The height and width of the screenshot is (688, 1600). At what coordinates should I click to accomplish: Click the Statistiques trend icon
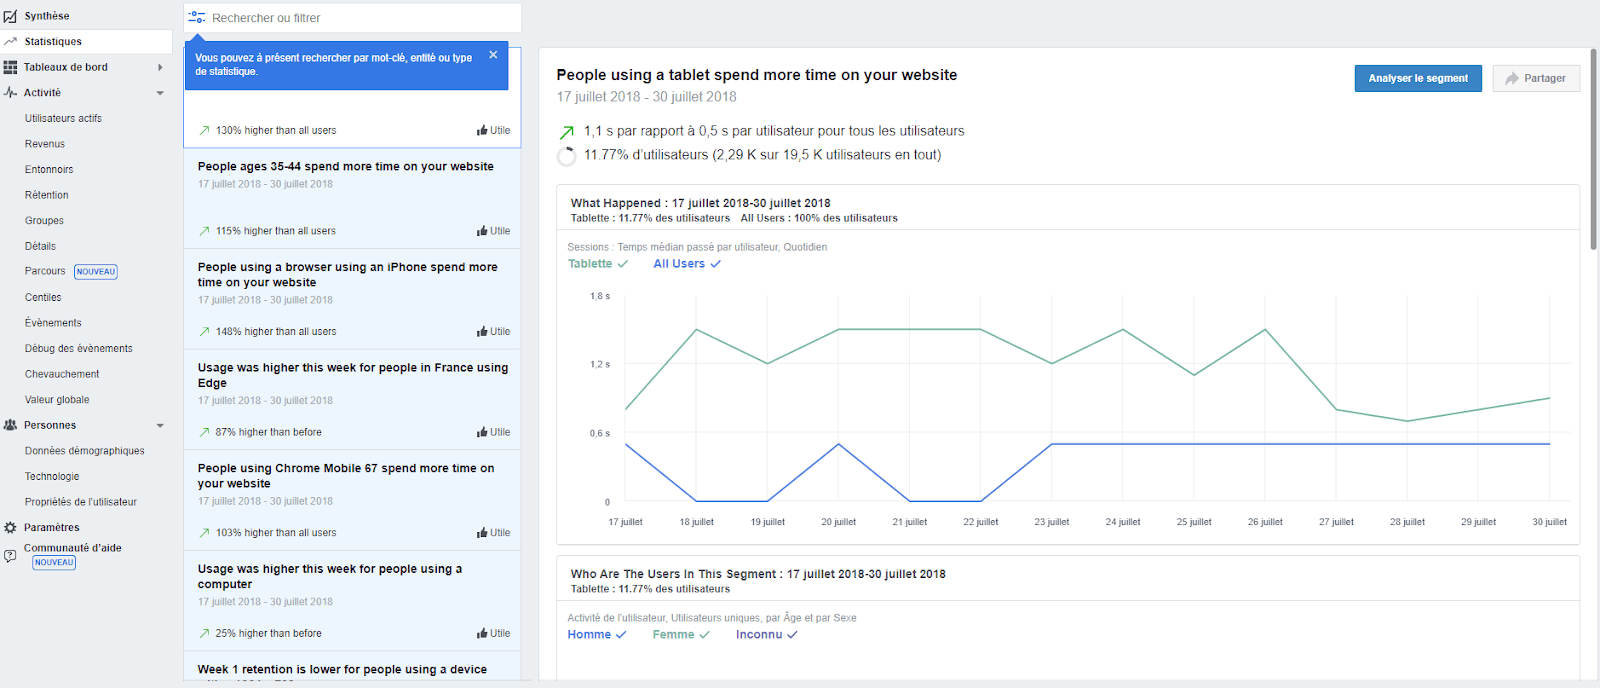point(10,41)
